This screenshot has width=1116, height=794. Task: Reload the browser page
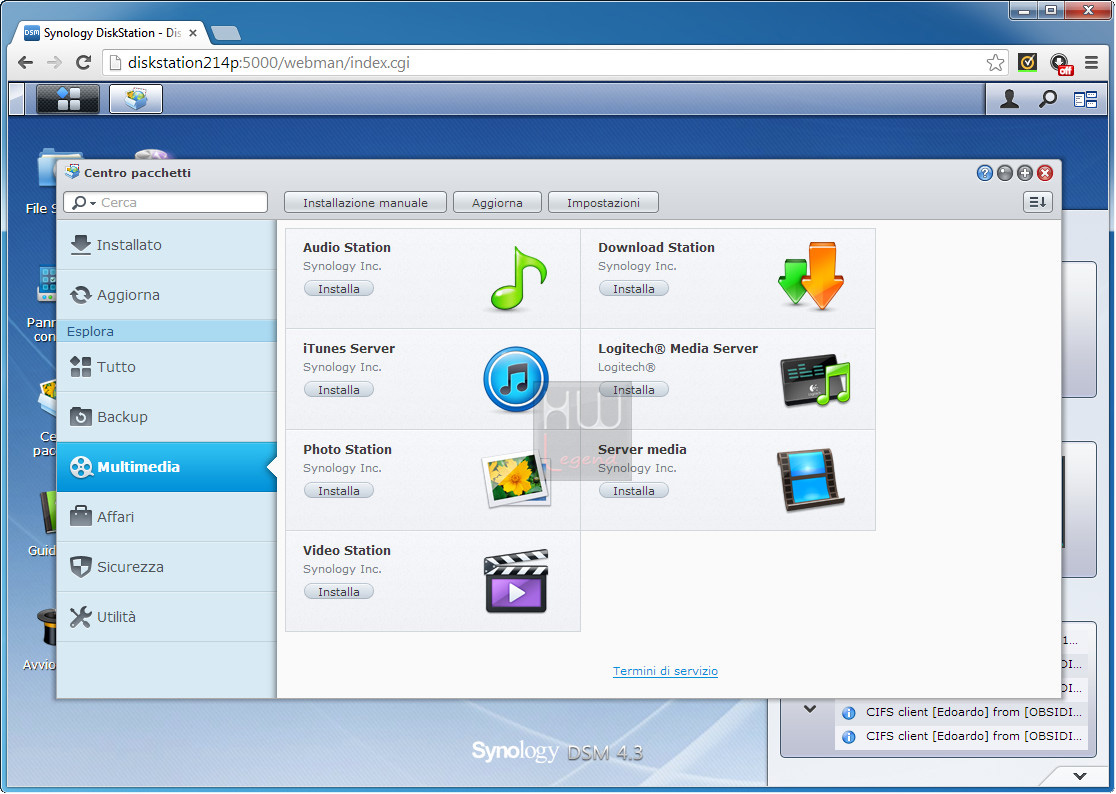click(x=83, y=63)
